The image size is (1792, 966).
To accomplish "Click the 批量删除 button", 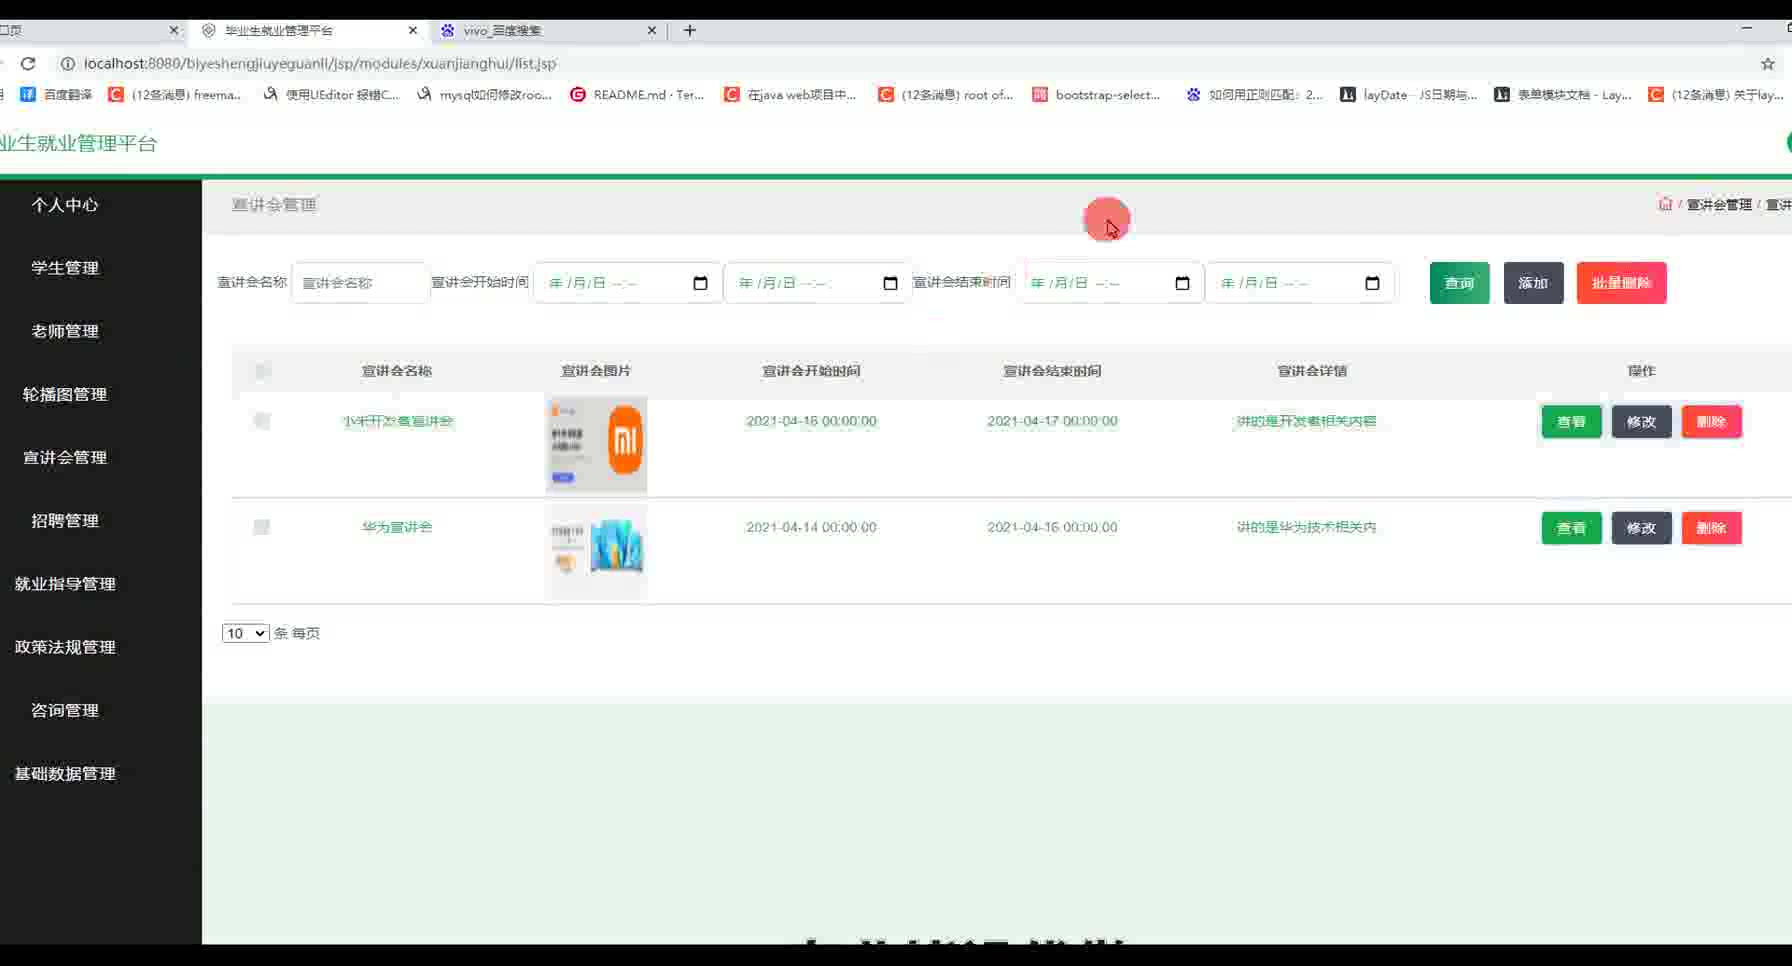I will 1621,283.
